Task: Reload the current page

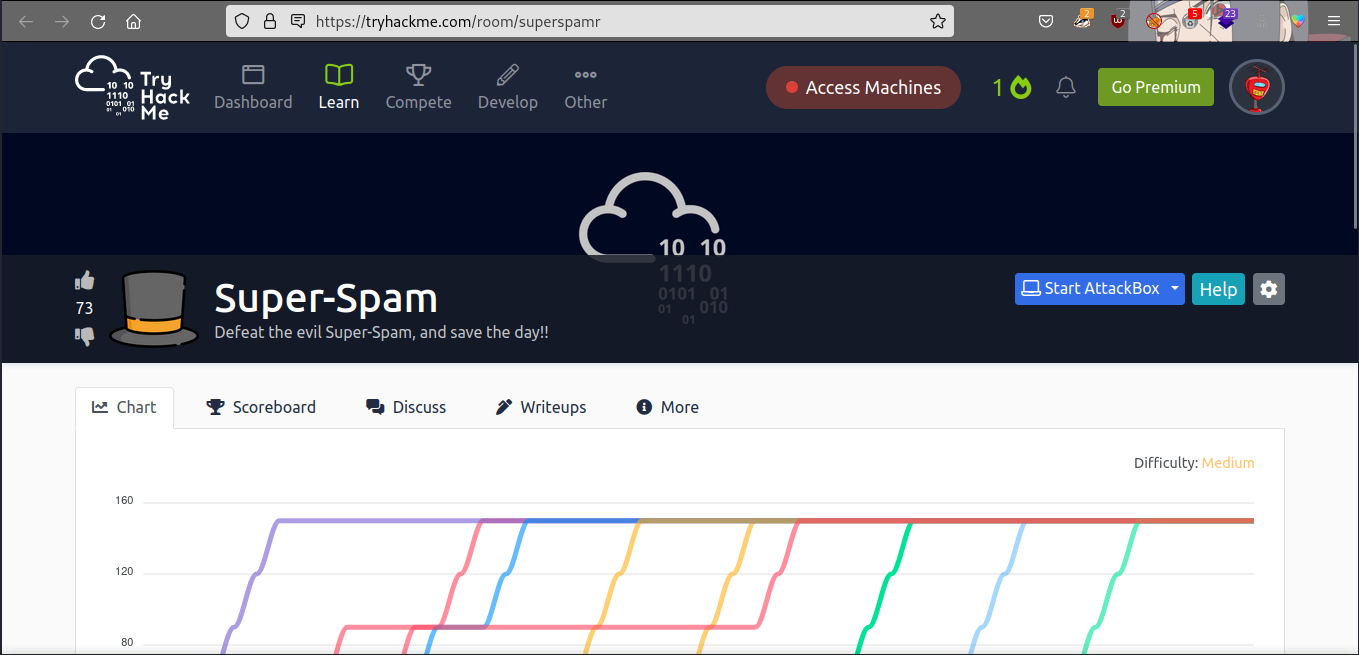Action: coord(98,21)
